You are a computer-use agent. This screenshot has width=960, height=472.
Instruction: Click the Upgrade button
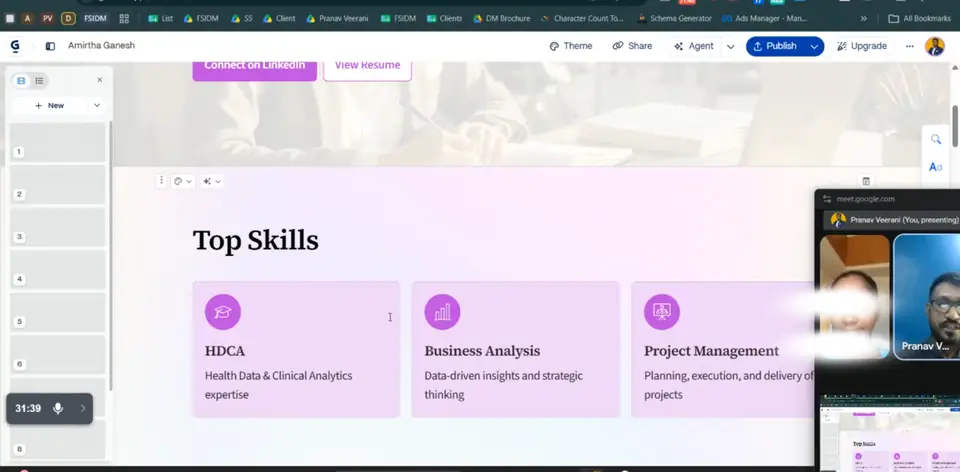(862, 46)
